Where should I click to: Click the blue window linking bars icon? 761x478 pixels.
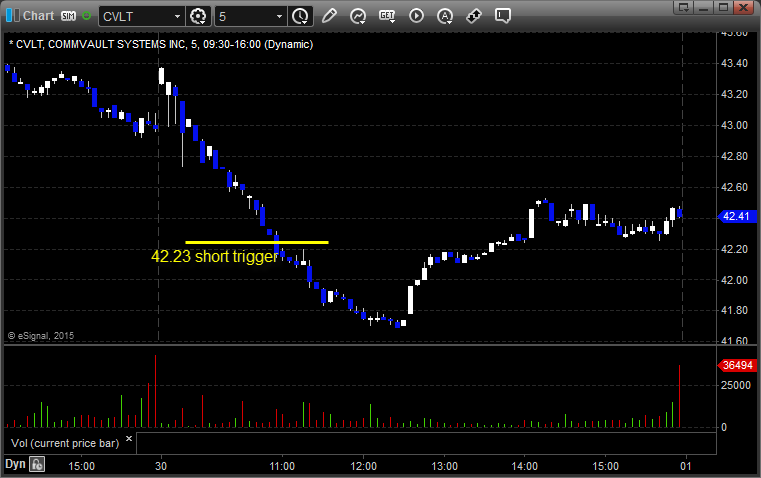point(13,16)
